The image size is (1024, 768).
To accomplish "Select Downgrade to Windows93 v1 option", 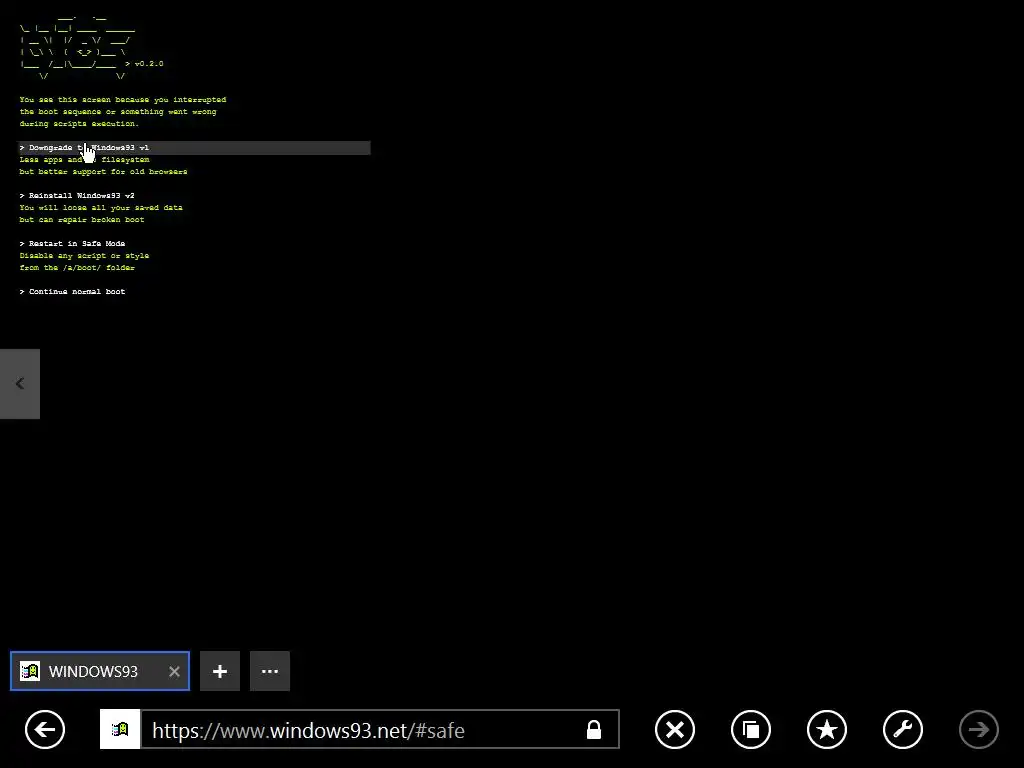I will (x=195, y=148).
